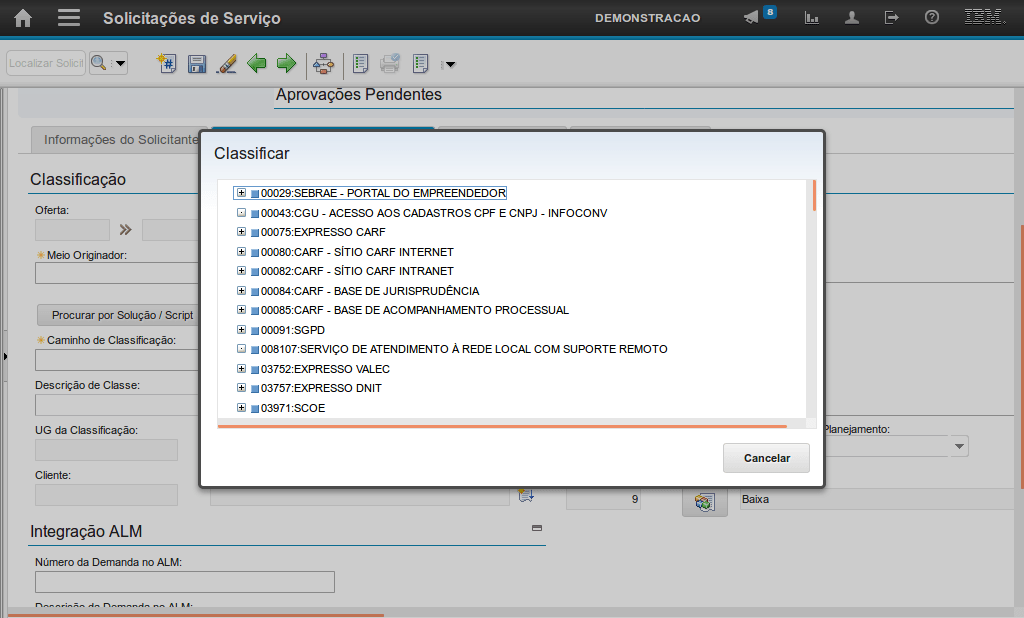Click the icon button left of Baixa
This screenshot has width=1024, height=618.
pyautogui.click(x=705, y=502)
